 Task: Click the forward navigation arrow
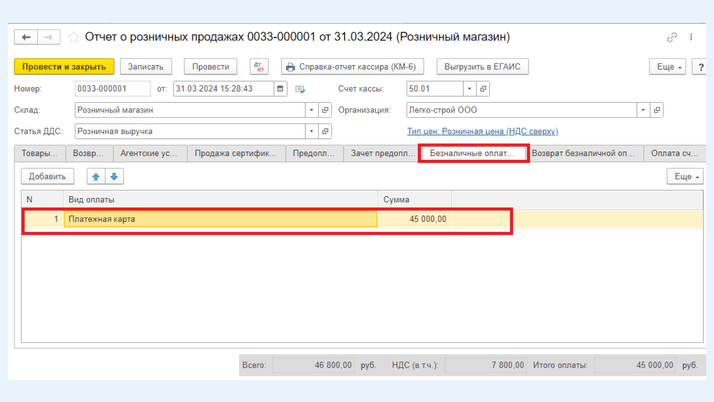pyautogui.click(x=48, y=37)
